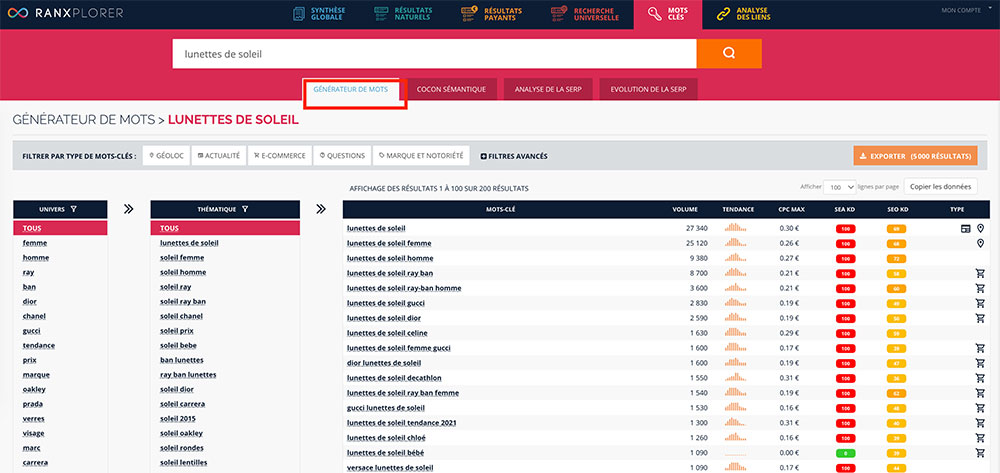The image size is (1000, 473).
Task: Click cart icon for "lunettes de soleil dior"
Action: (x=980, y=318)
